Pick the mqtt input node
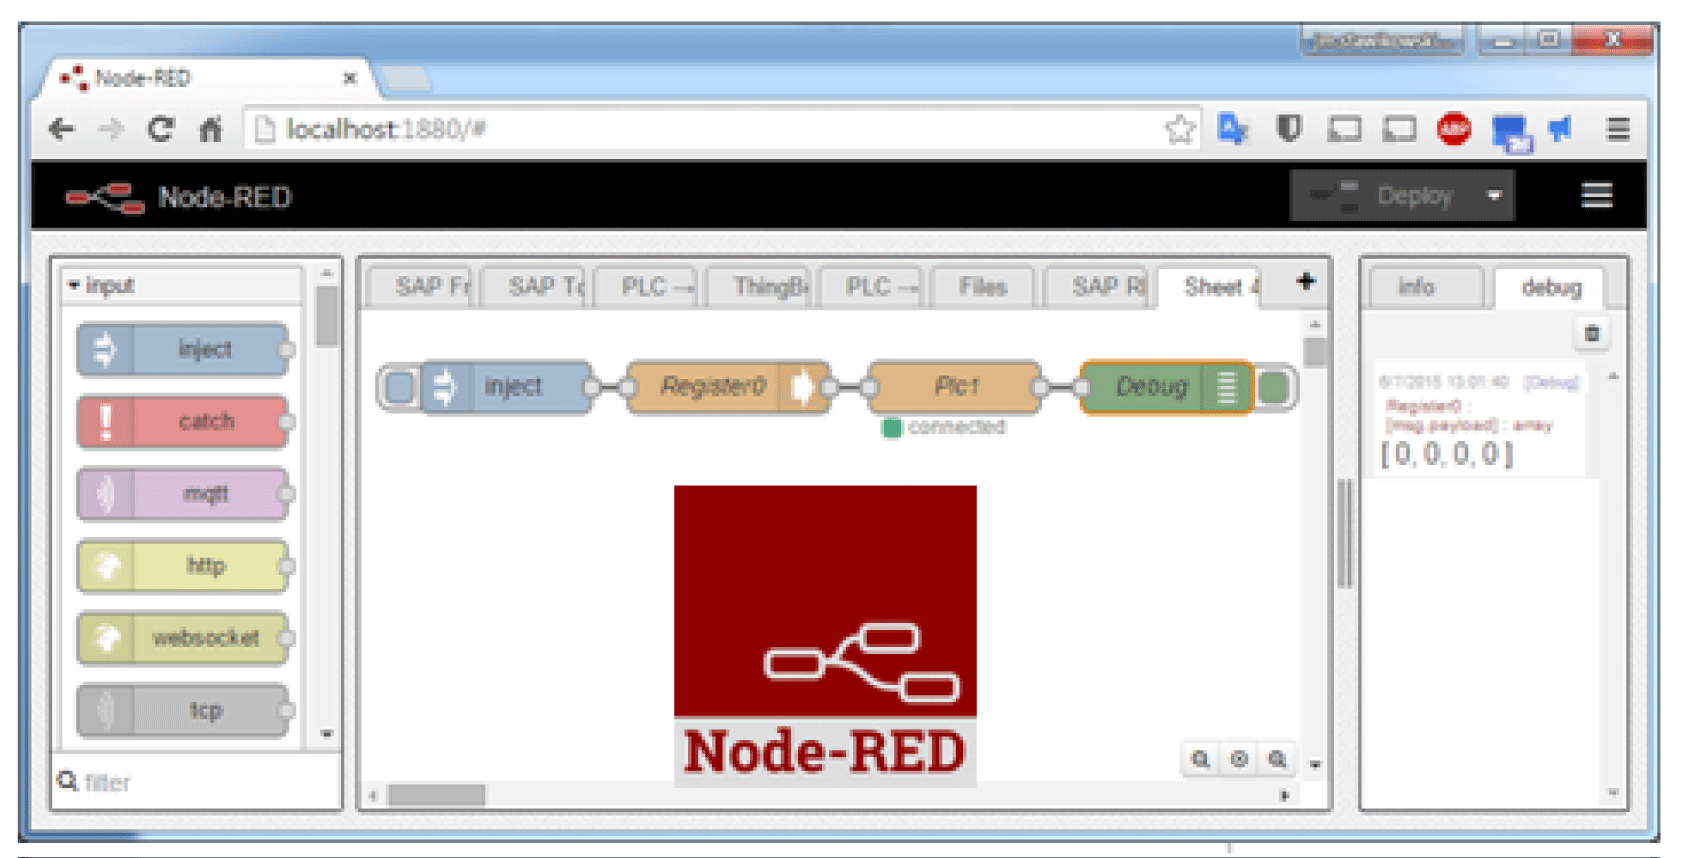This screenshot has width=1686, height=858. 183,494
